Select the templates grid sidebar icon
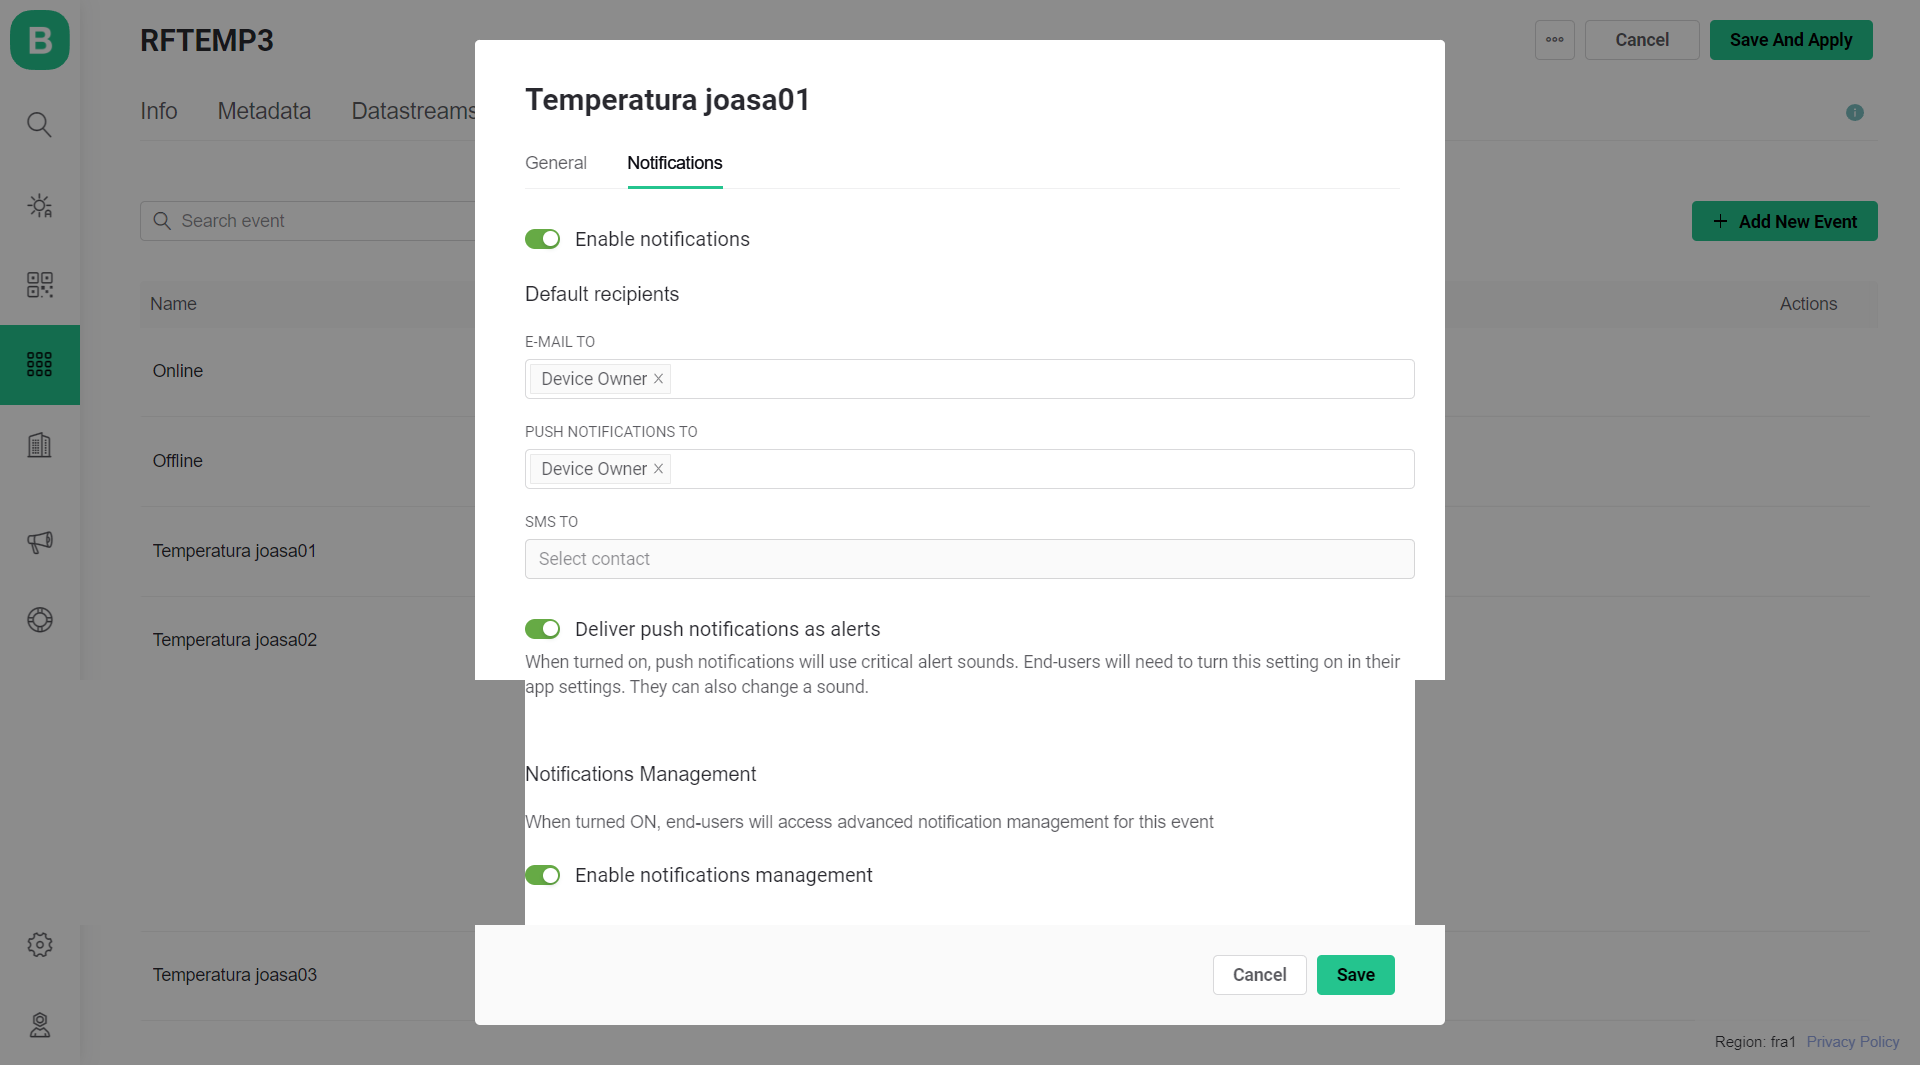The width and height of the screenshot is (1920, 1065). tap(39, 365)
